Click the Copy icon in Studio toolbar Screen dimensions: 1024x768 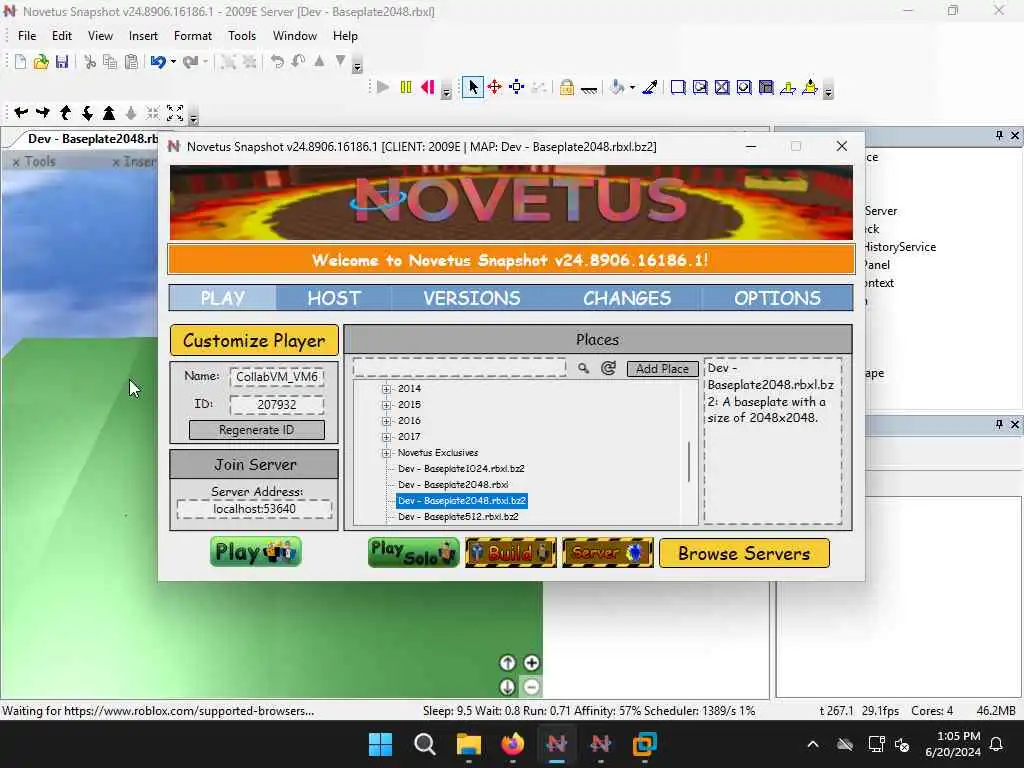pos(110,62)
